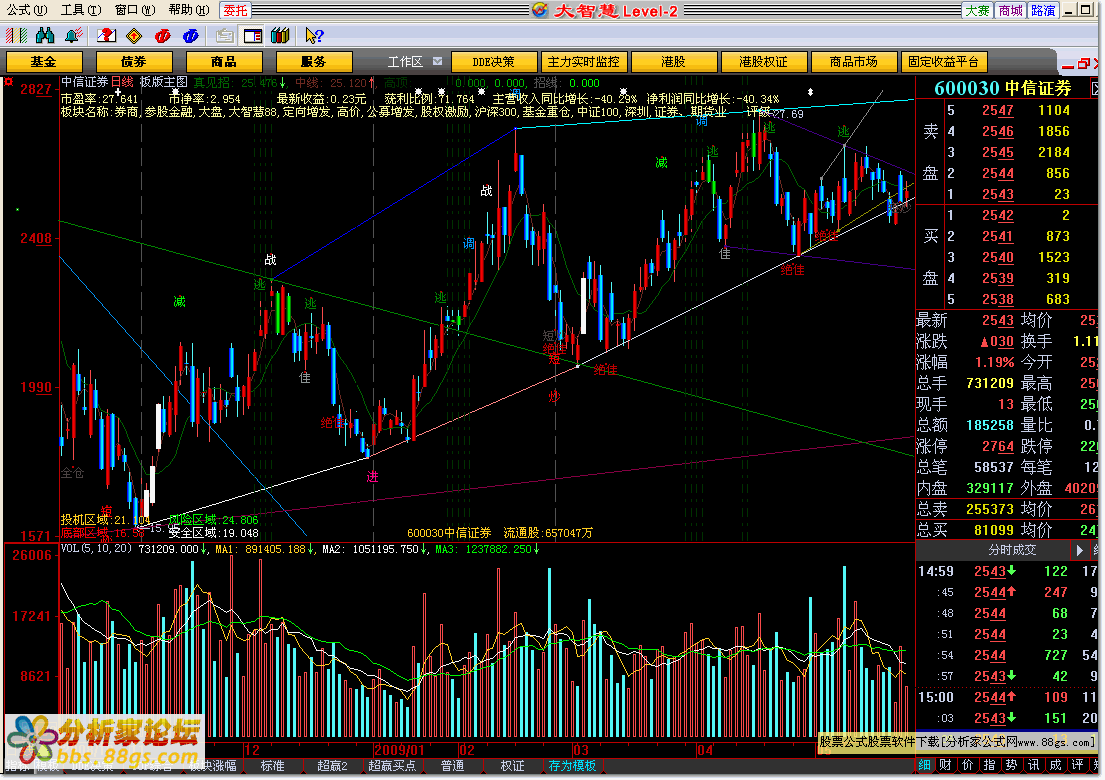Screen dimensions: 1105x780
Task: Click the 港股权证 button
Action: coord(764,62)
